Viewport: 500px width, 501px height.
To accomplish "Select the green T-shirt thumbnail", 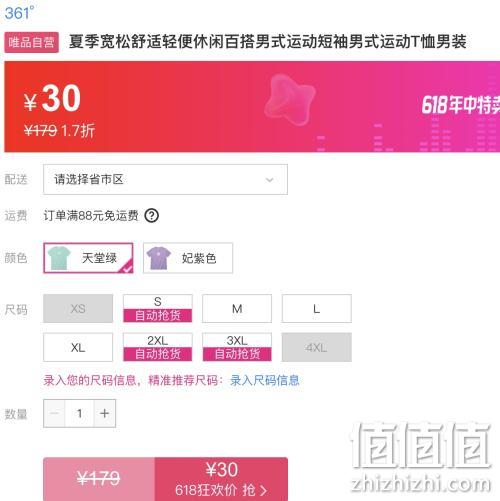I will [59, 258].
